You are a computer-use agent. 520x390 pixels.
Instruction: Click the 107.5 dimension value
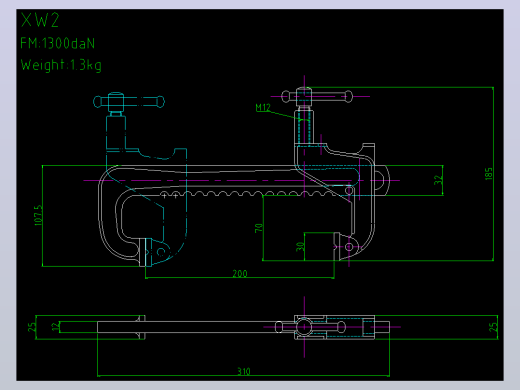point(39,215)
